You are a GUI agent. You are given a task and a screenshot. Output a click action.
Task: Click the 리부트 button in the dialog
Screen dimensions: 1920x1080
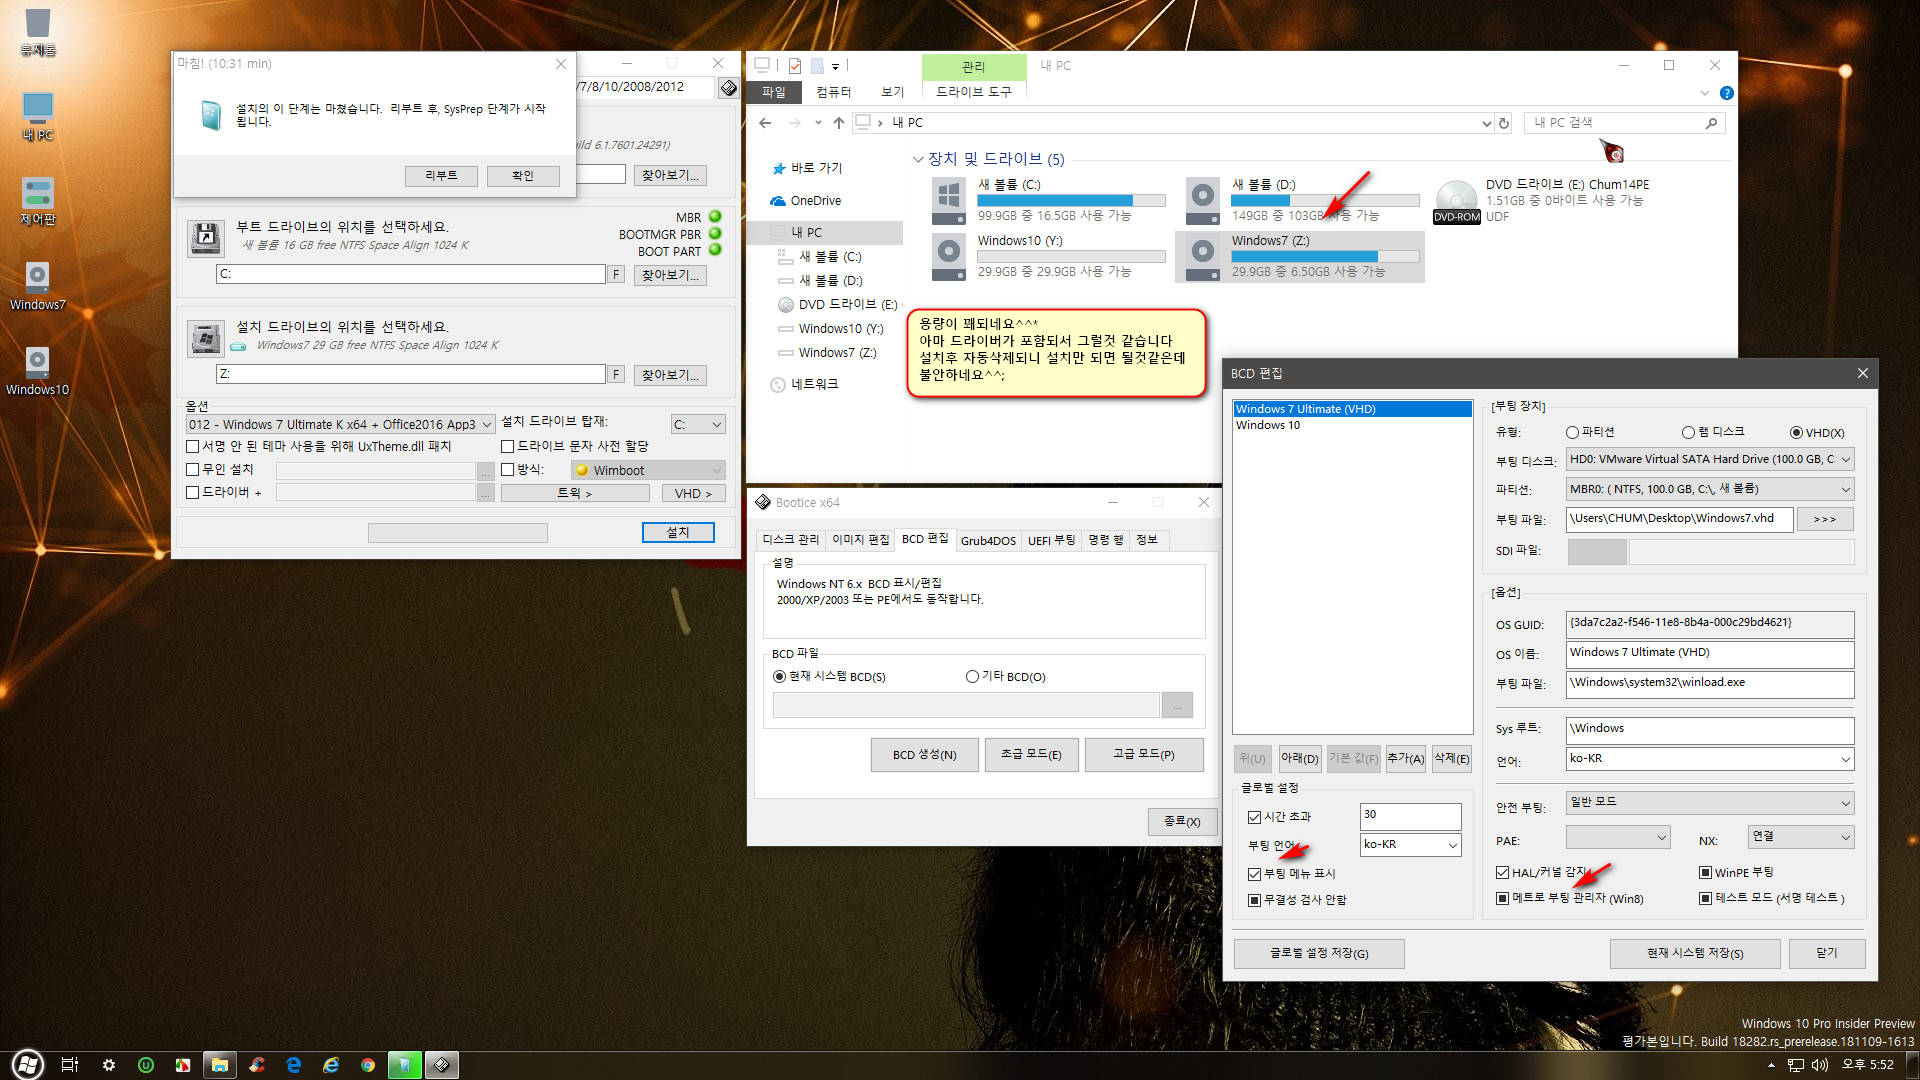[441, 176]
